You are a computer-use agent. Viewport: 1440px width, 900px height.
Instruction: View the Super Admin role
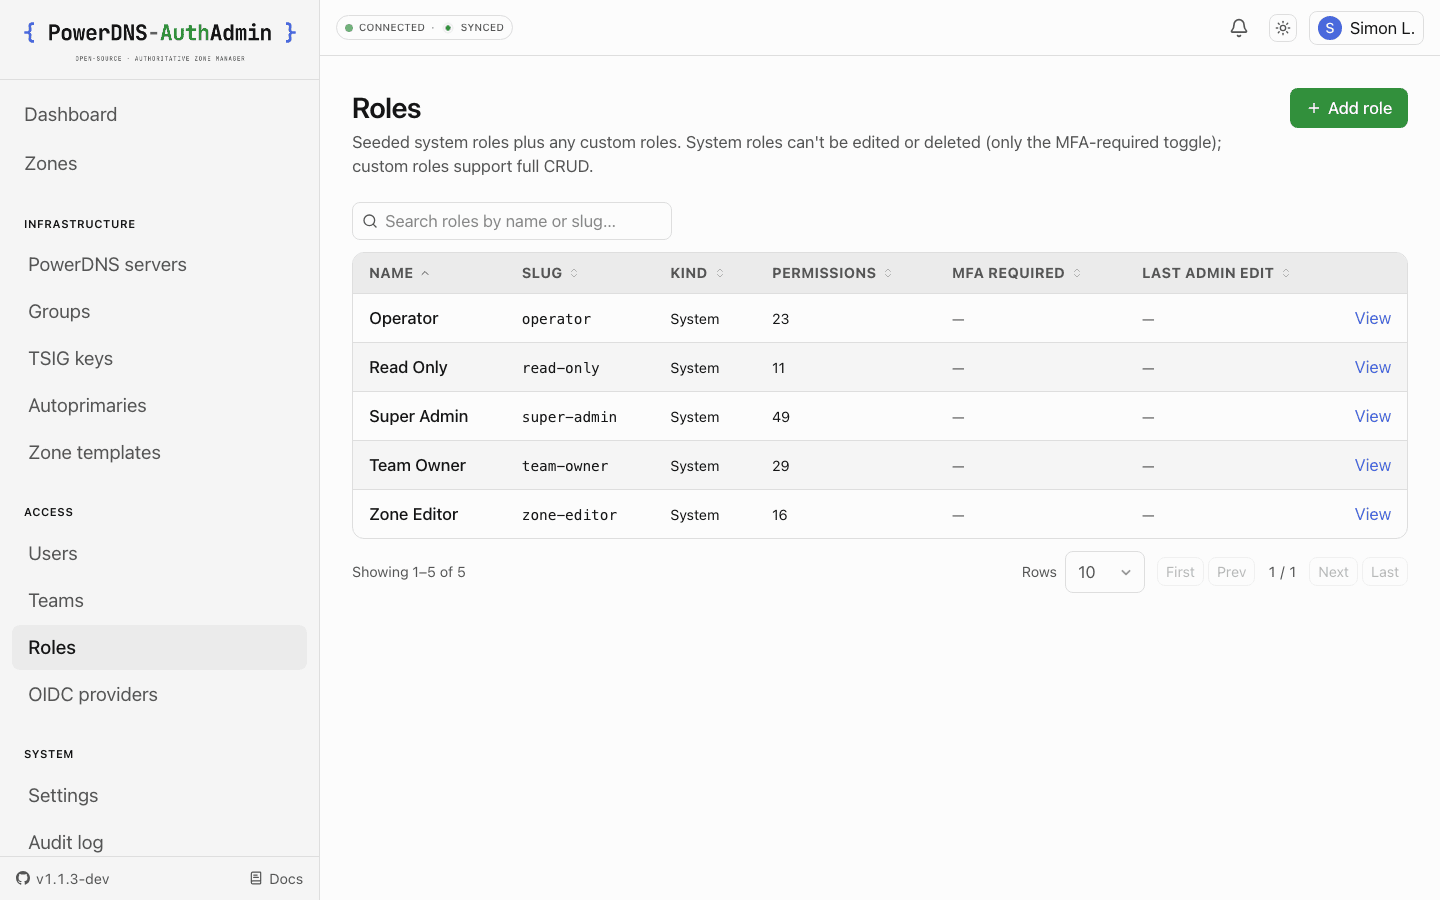click(1372, 416)
